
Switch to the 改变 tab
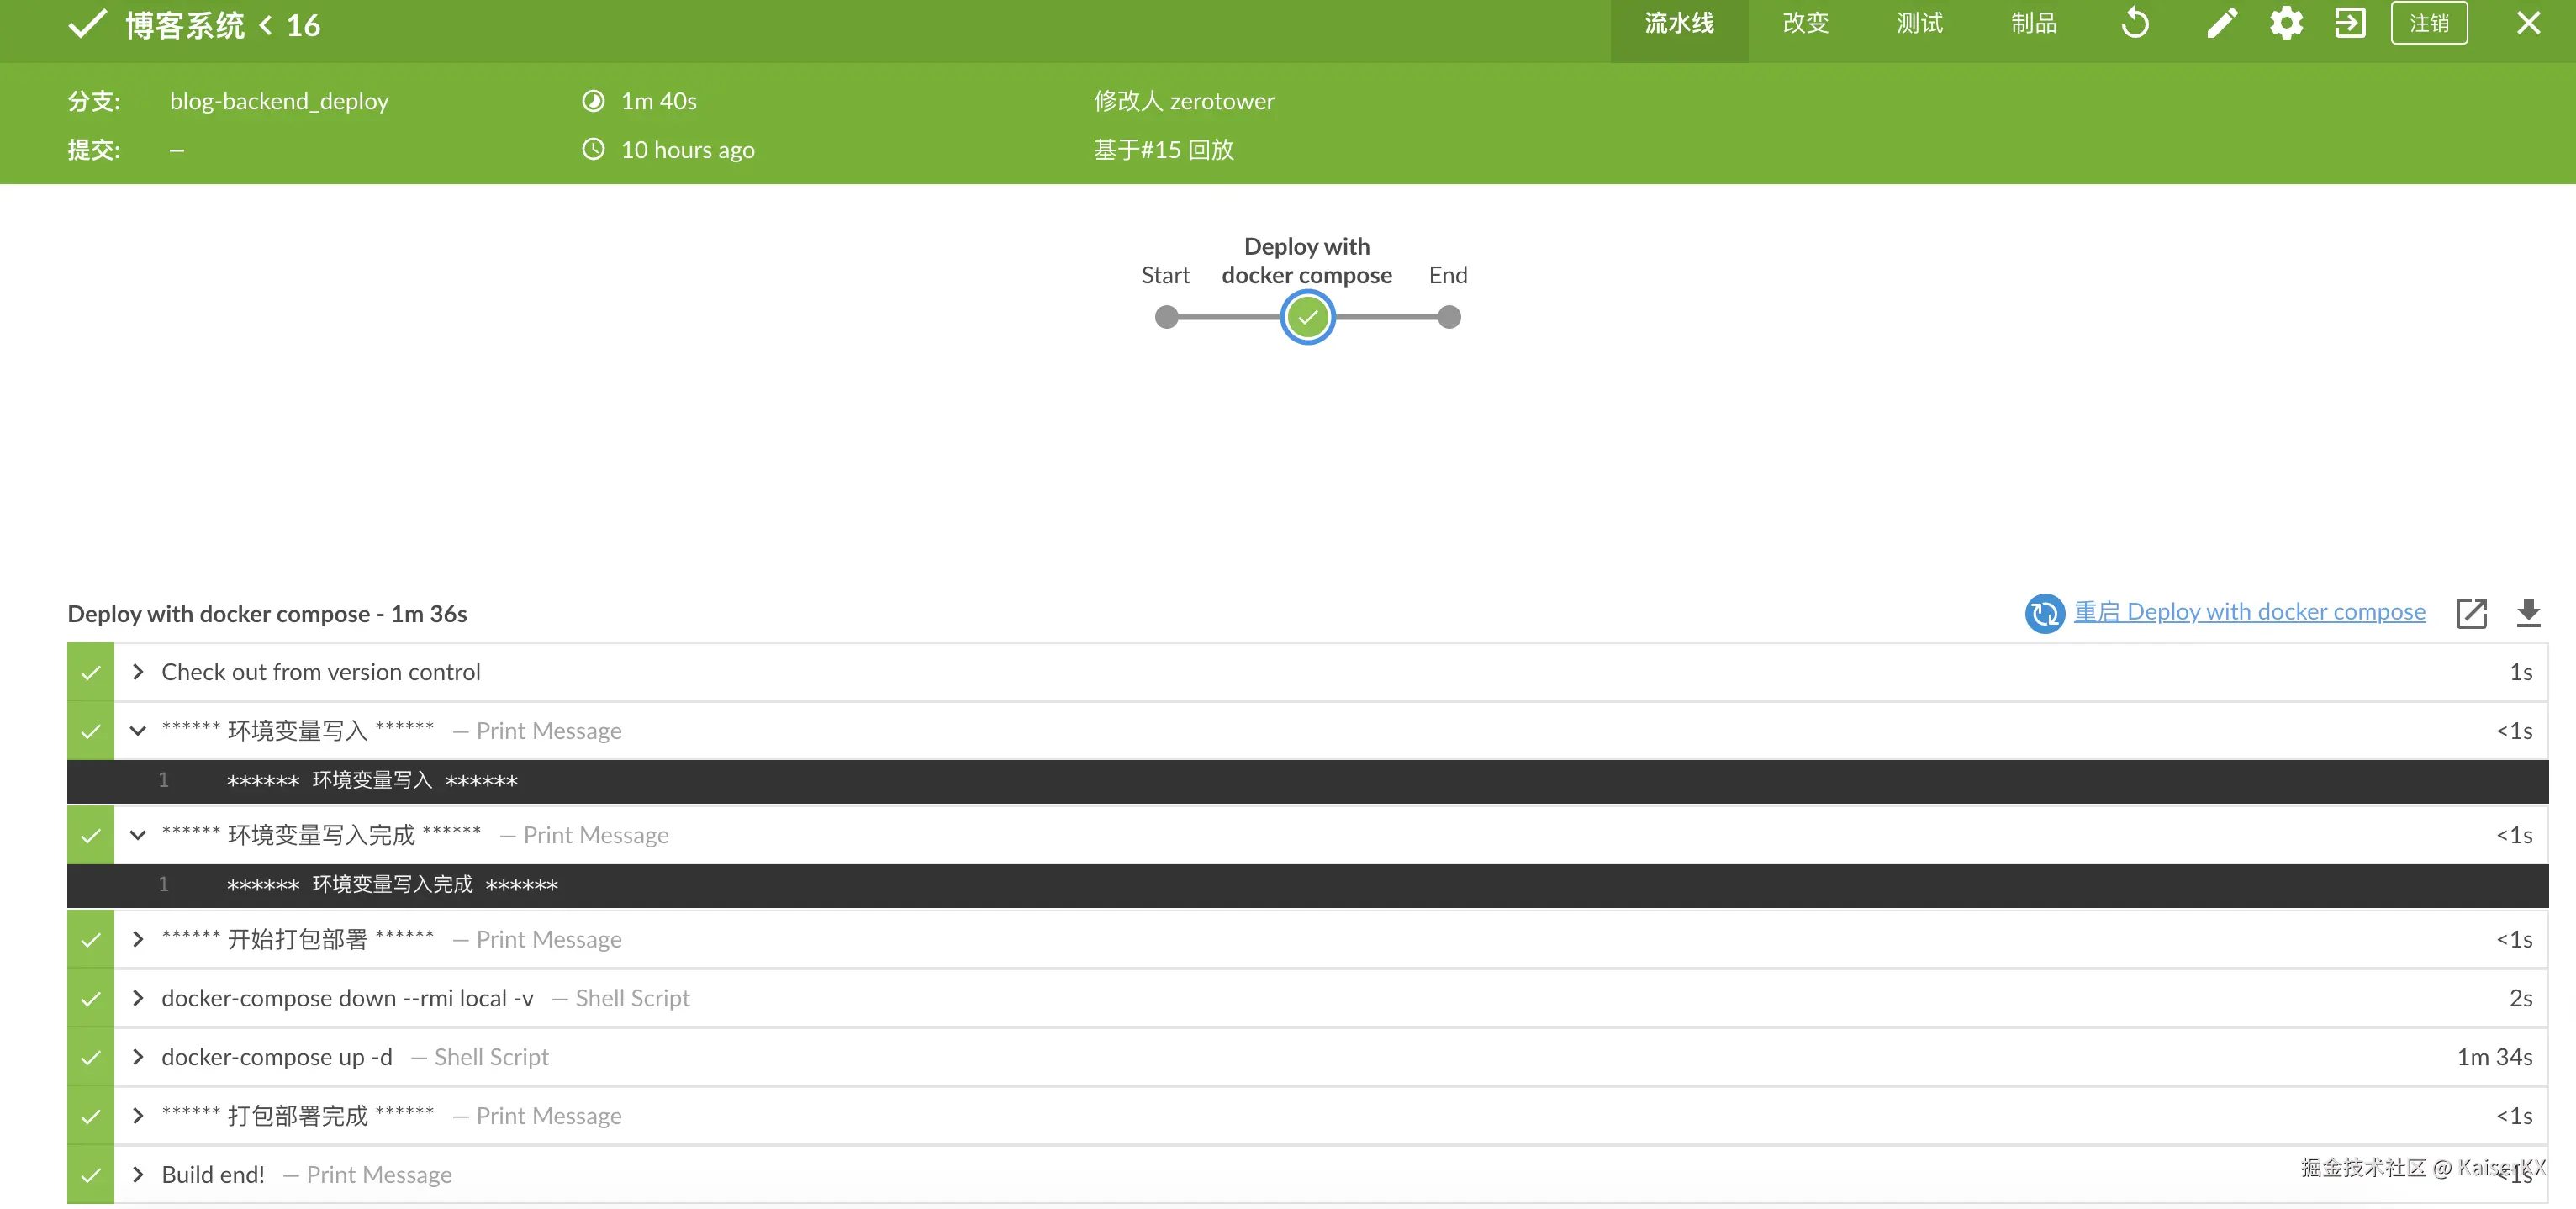(1805, 23)
